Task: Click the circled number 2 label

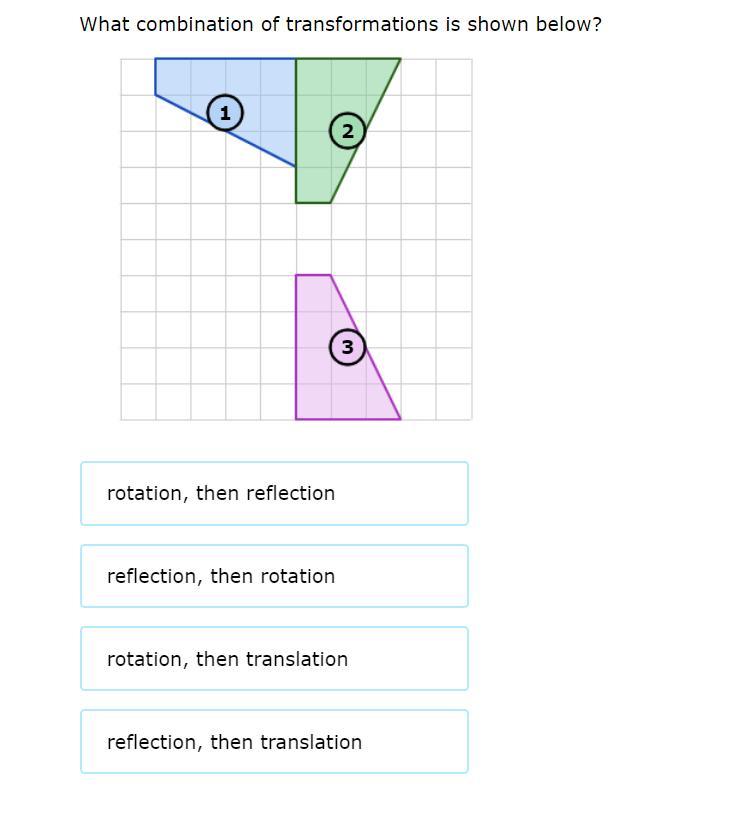Action: coord(347,131)
